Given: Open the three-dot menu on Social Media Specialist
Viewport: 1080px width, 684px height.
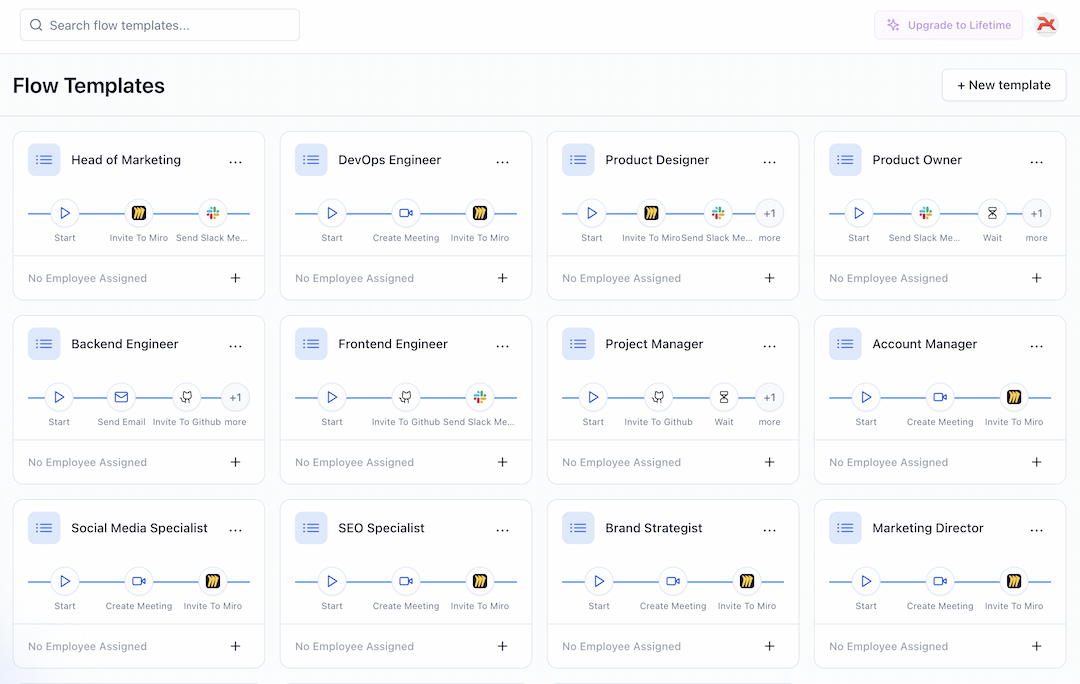Looking at the screenshot, I should [236, 527].
